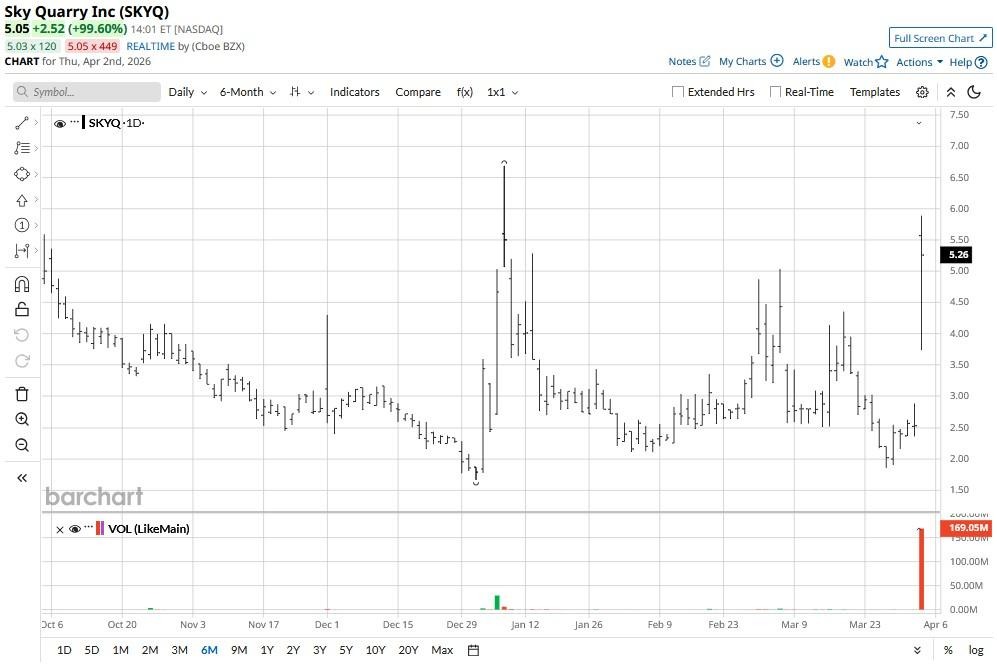Click the REALTIME quote link
This screenshot has width=997, height=665.
point(151,46)
